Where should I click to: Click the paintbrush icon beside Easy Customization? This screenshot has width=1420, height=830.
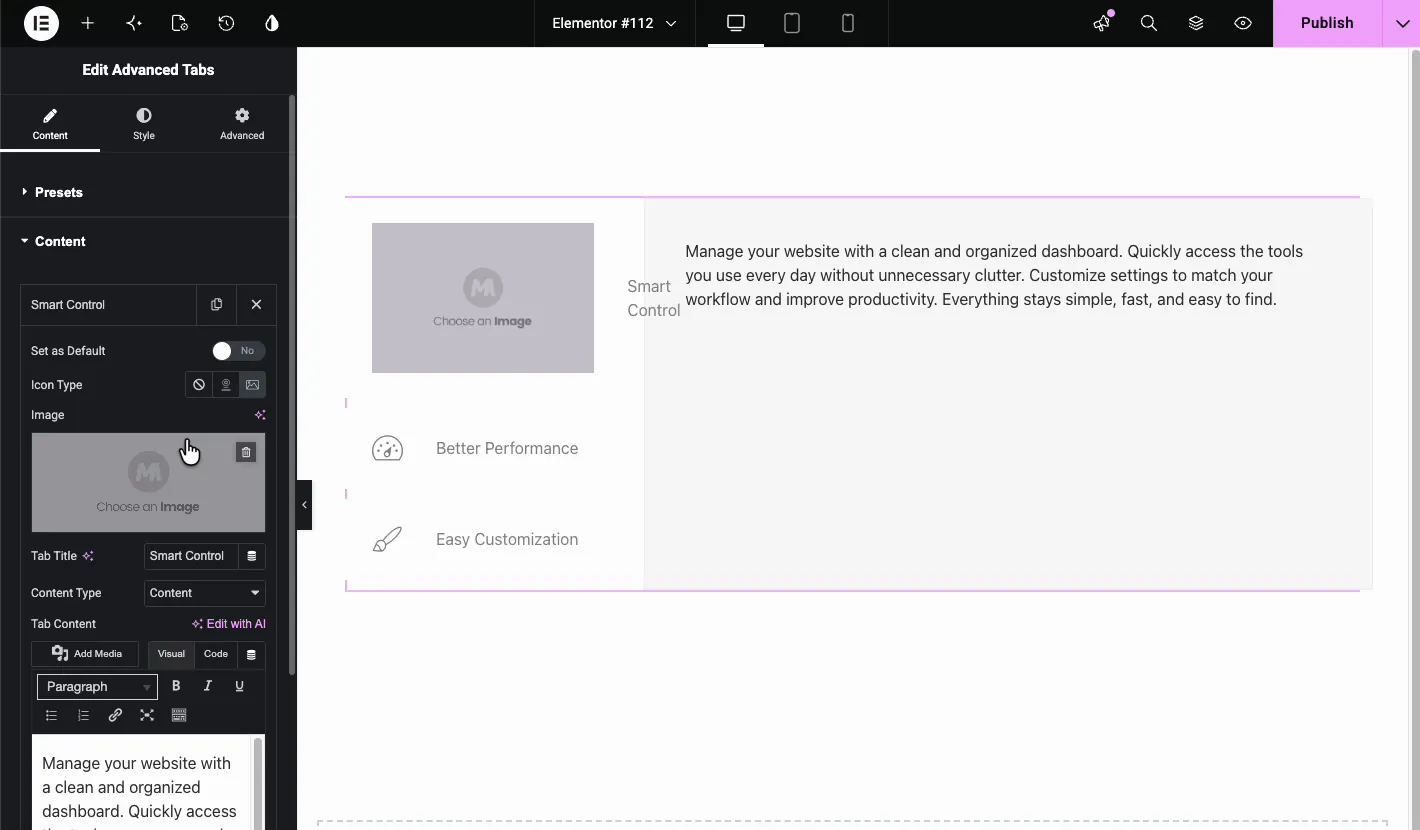point(387,539)
